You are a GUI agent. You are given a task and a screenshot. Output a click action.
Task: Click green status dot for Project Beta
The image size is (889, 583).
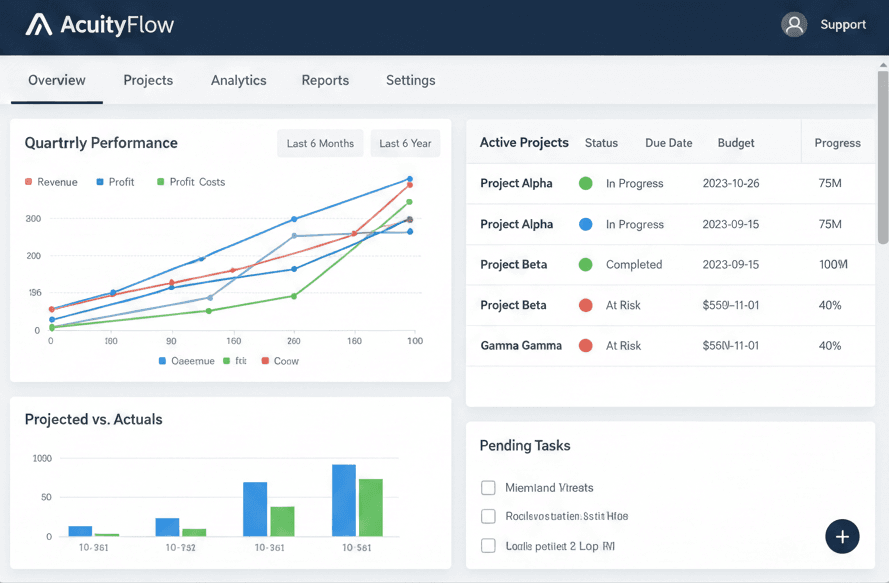tap(586, 265)
